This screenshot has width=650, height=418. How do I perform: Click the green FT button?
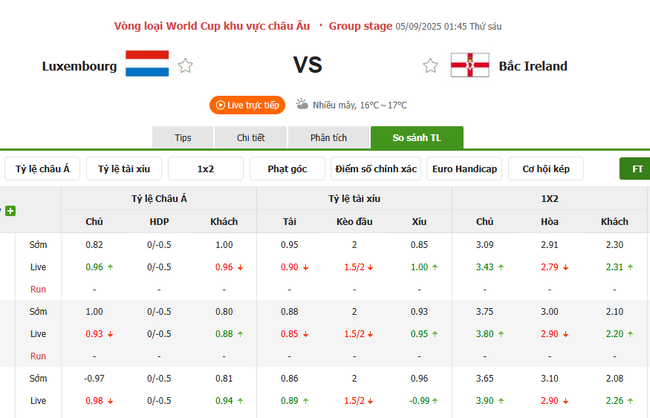pos(636,169)
